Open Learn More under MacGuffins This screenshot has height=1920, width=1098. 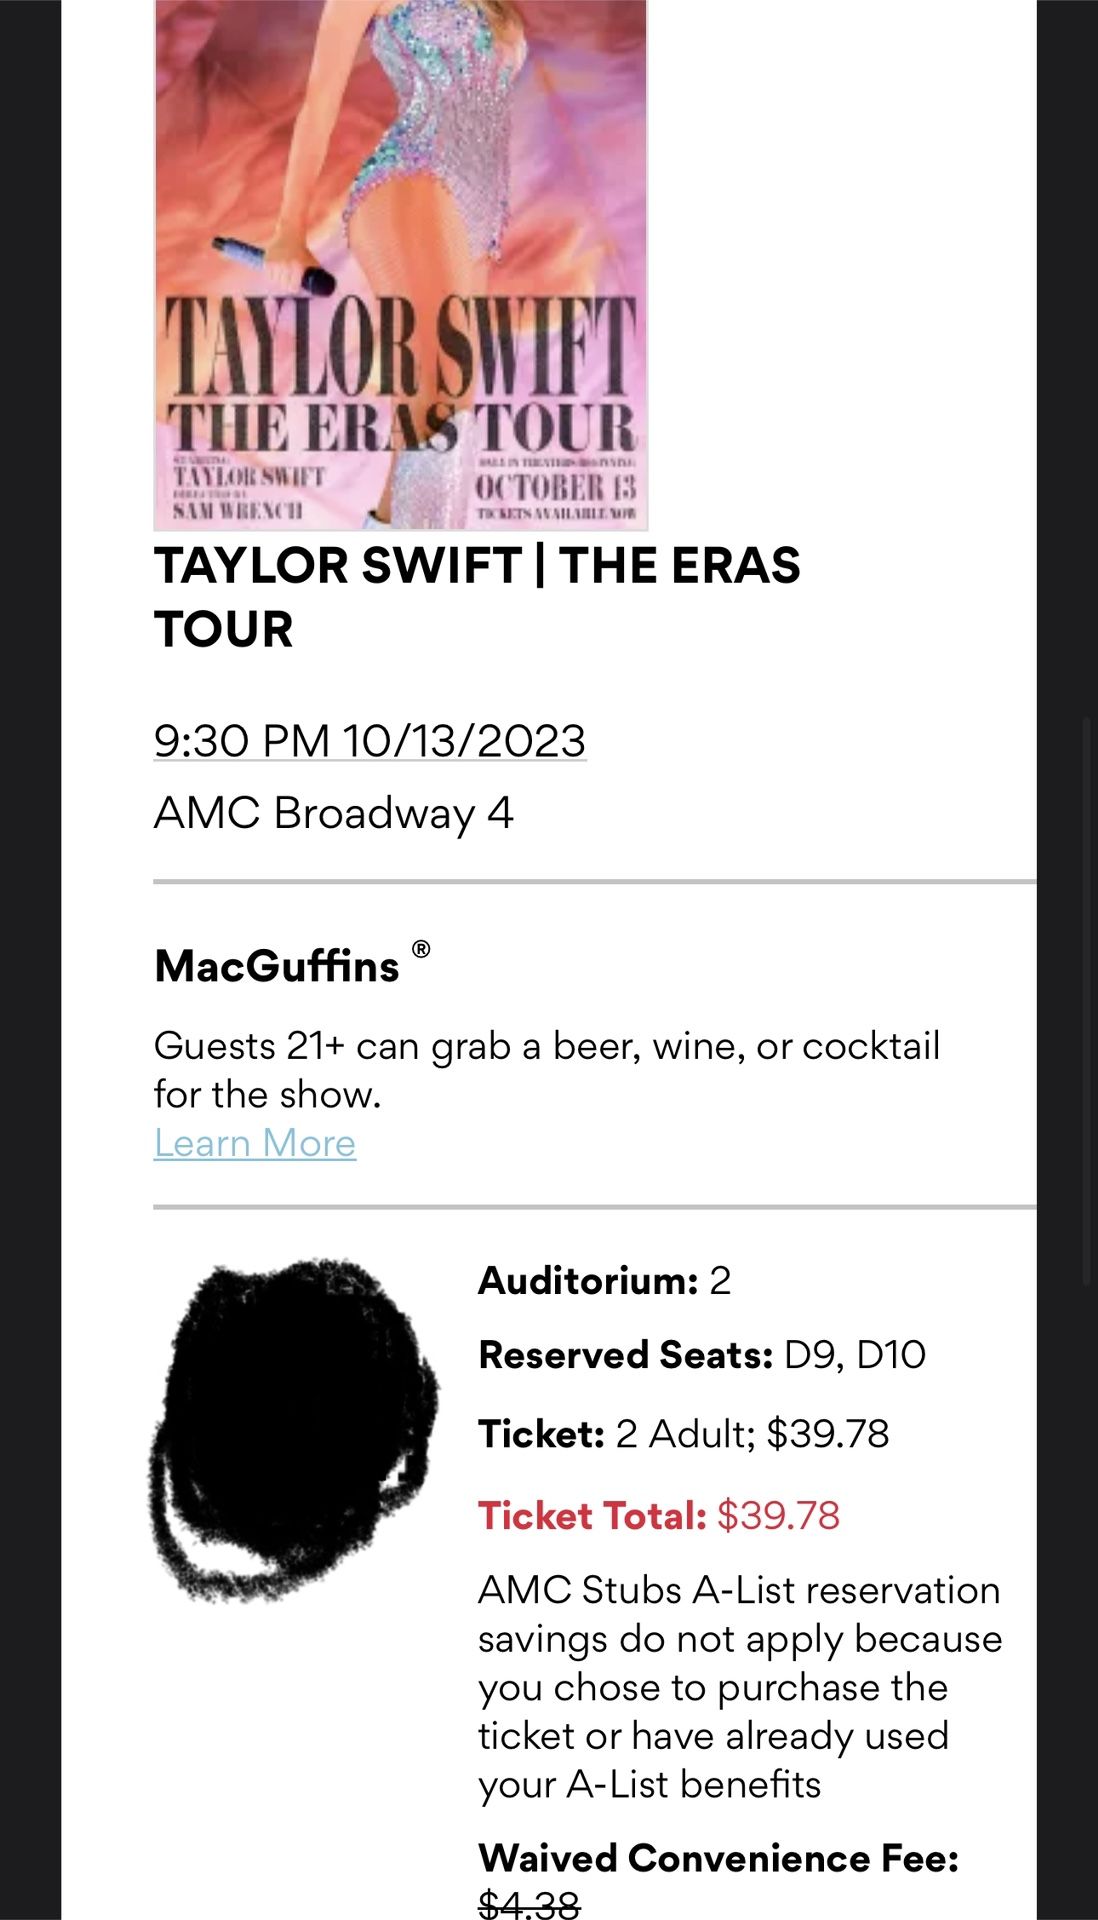point(253,1142)
